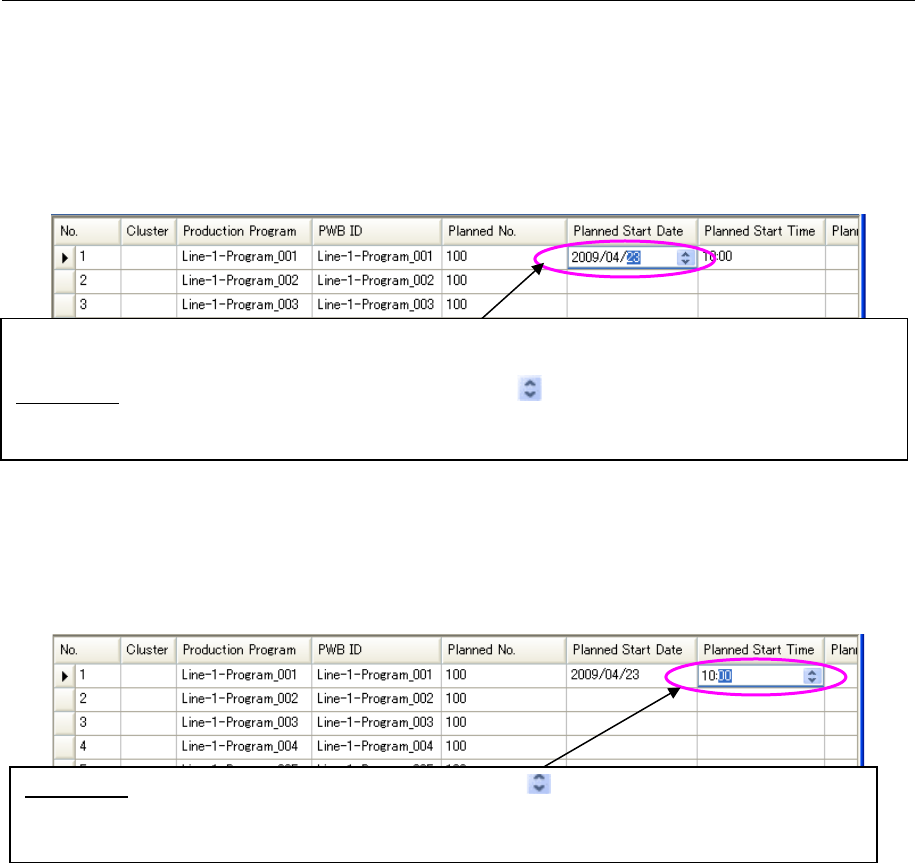This screenshot has width=915, height=863.
Task: Select row 1 via its arrow selector in lower table
Action: click(65, 676)
